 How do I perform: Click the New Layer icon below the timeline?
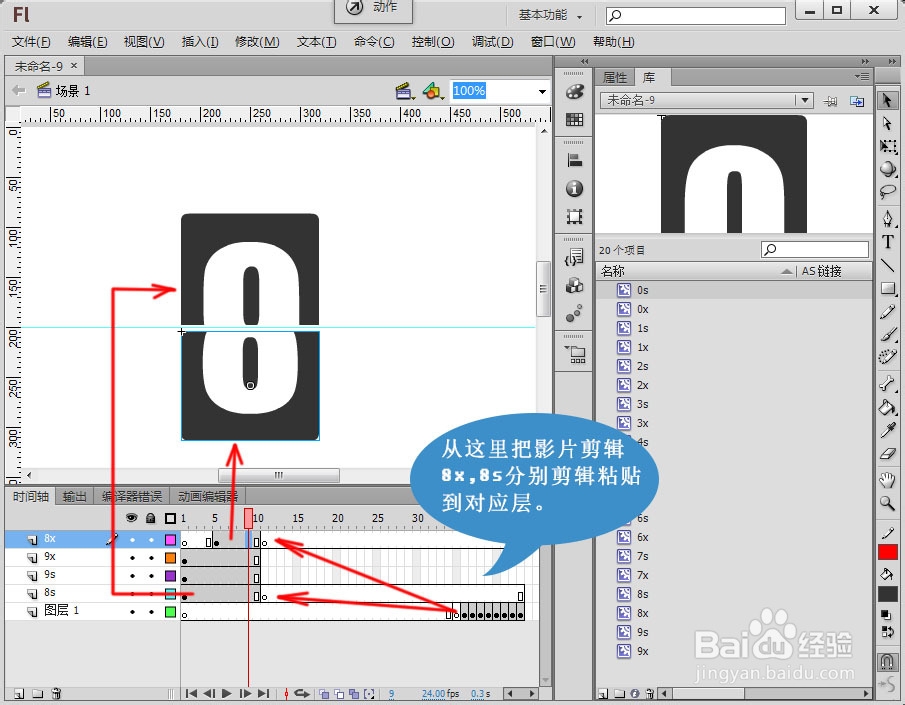(x=18, y=692)
